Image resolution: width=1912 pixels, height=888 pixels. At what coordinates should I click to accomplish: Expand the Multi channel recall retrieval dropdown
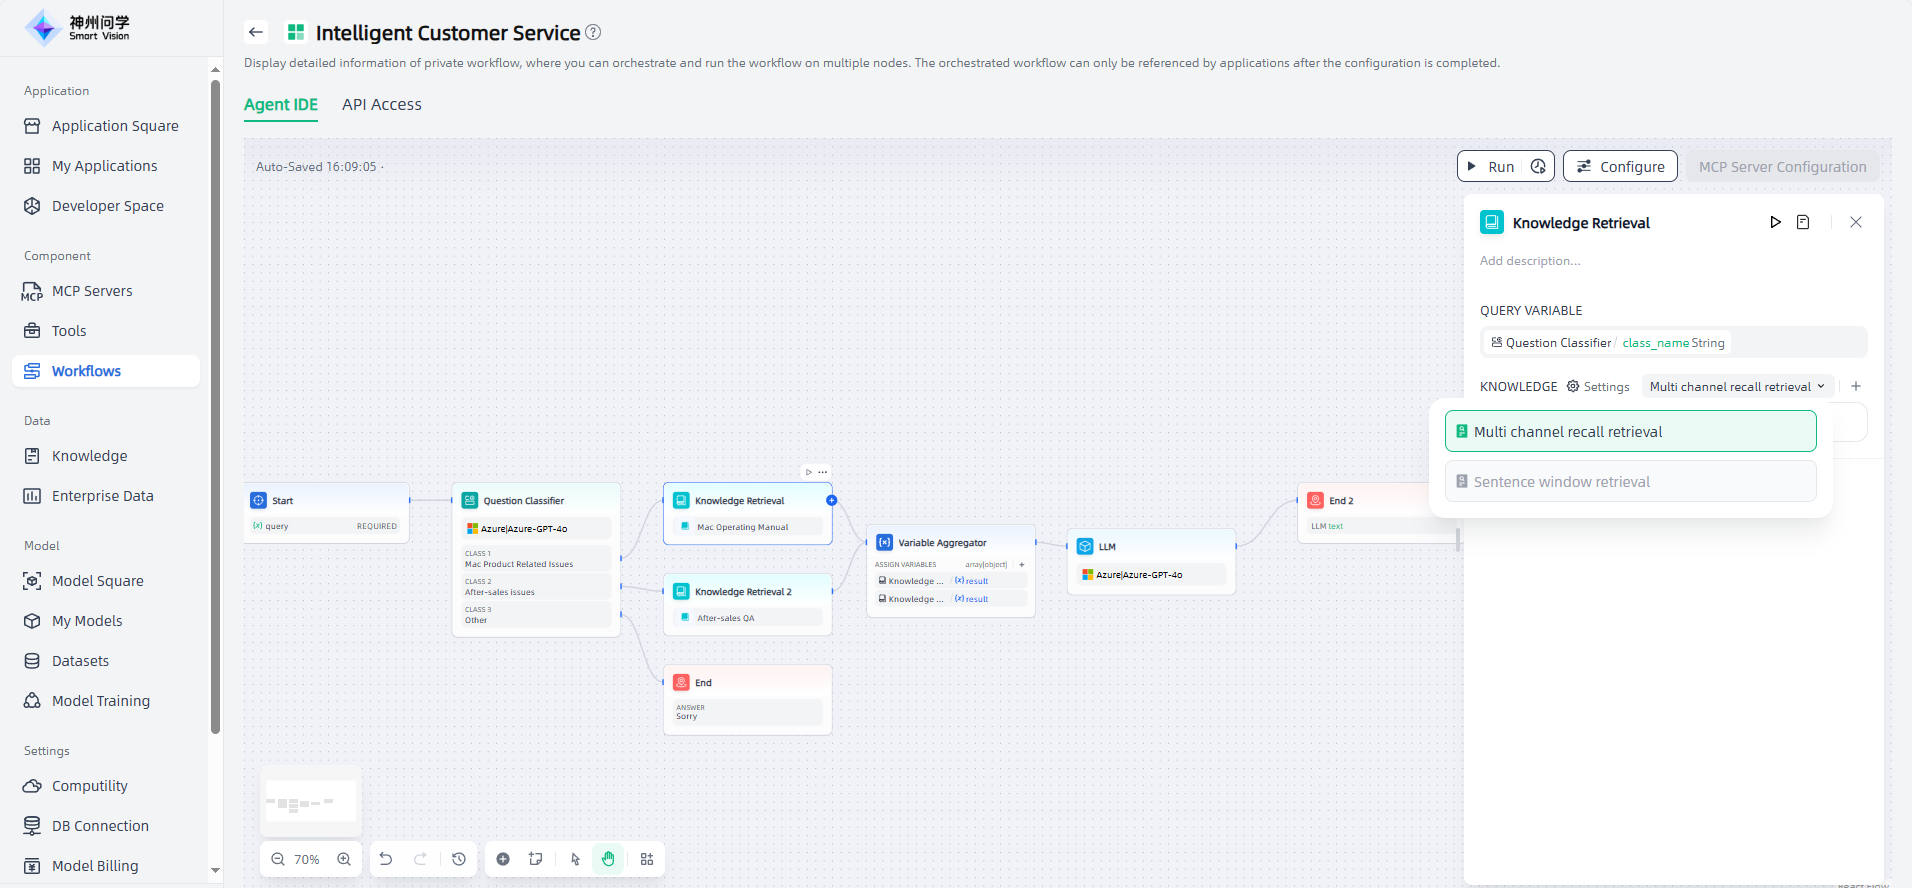(x=1737, y=387)
